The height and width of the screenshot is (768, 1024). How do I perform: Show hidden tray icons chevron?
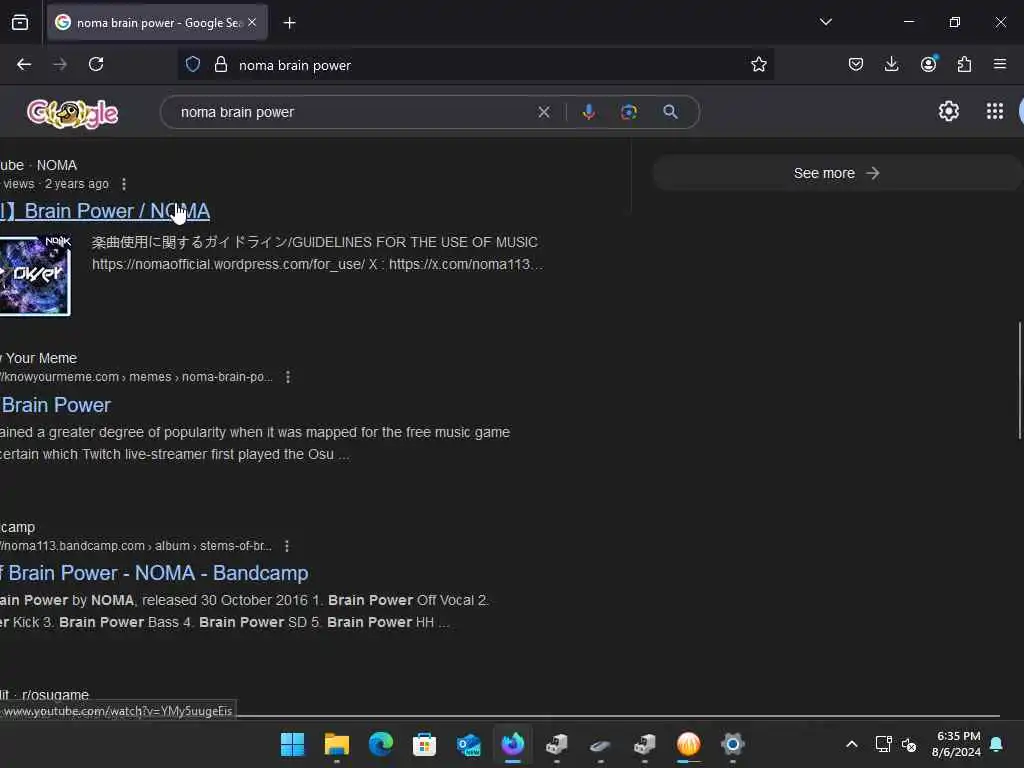[852, 744]
